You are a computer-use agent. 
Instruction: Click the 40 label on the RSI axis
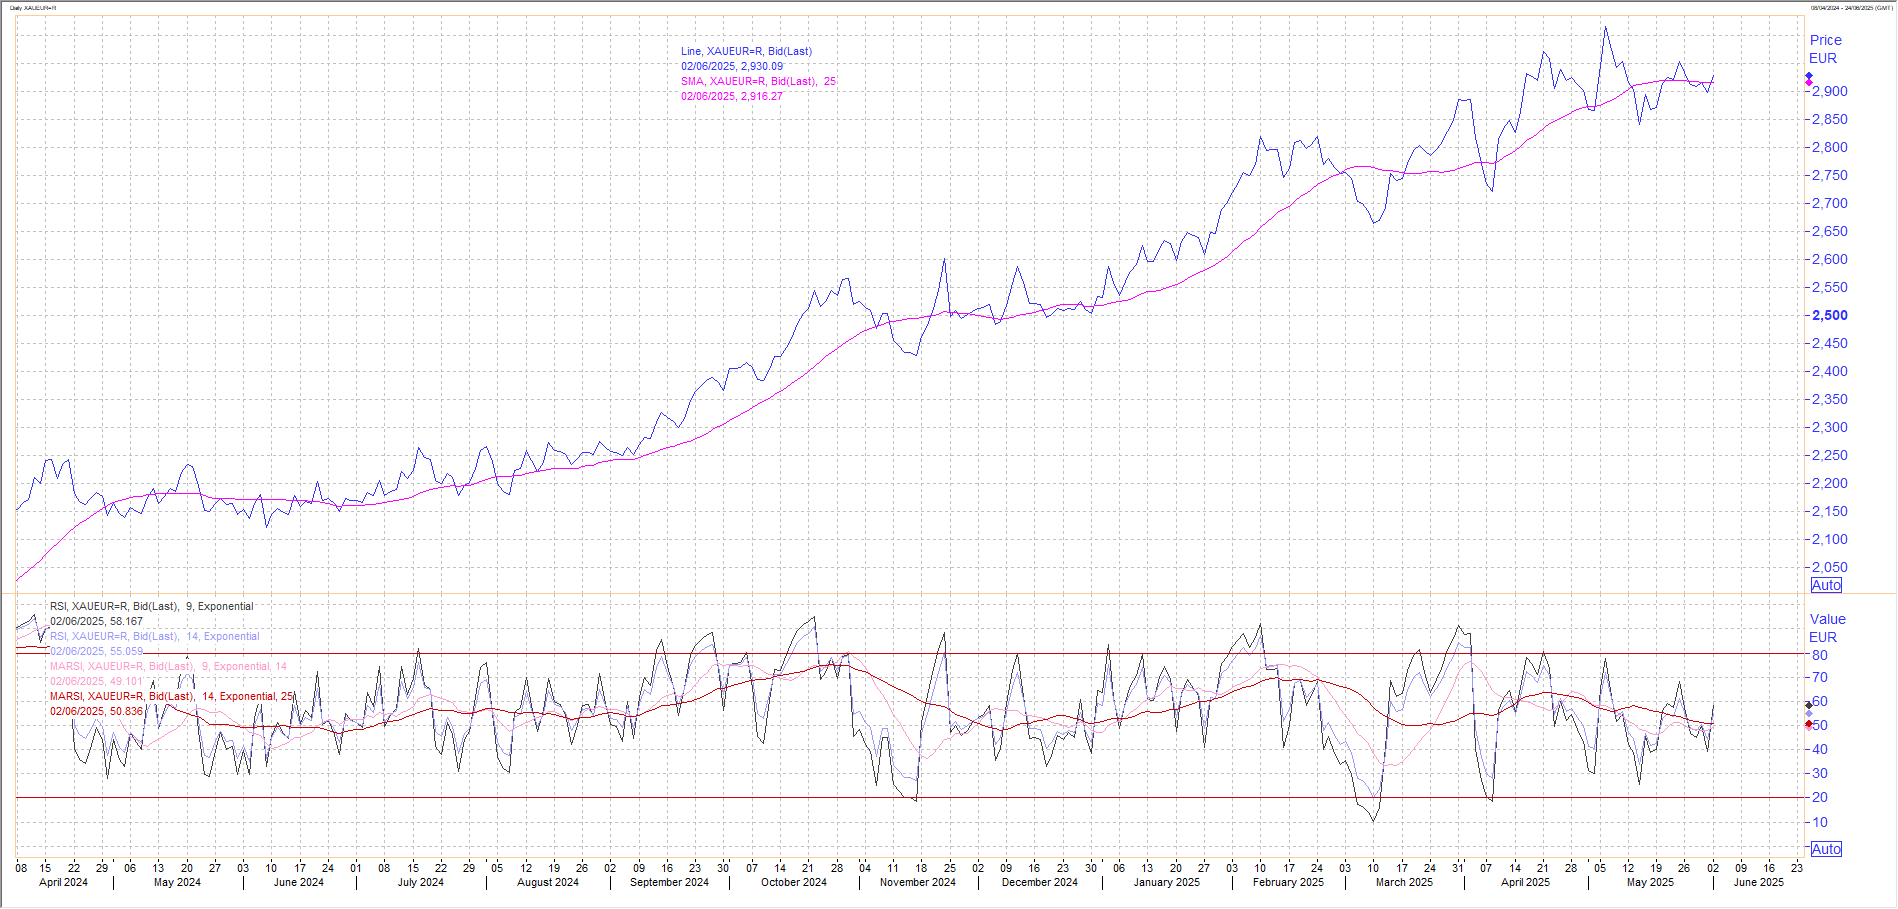[x=1820, y=749]
